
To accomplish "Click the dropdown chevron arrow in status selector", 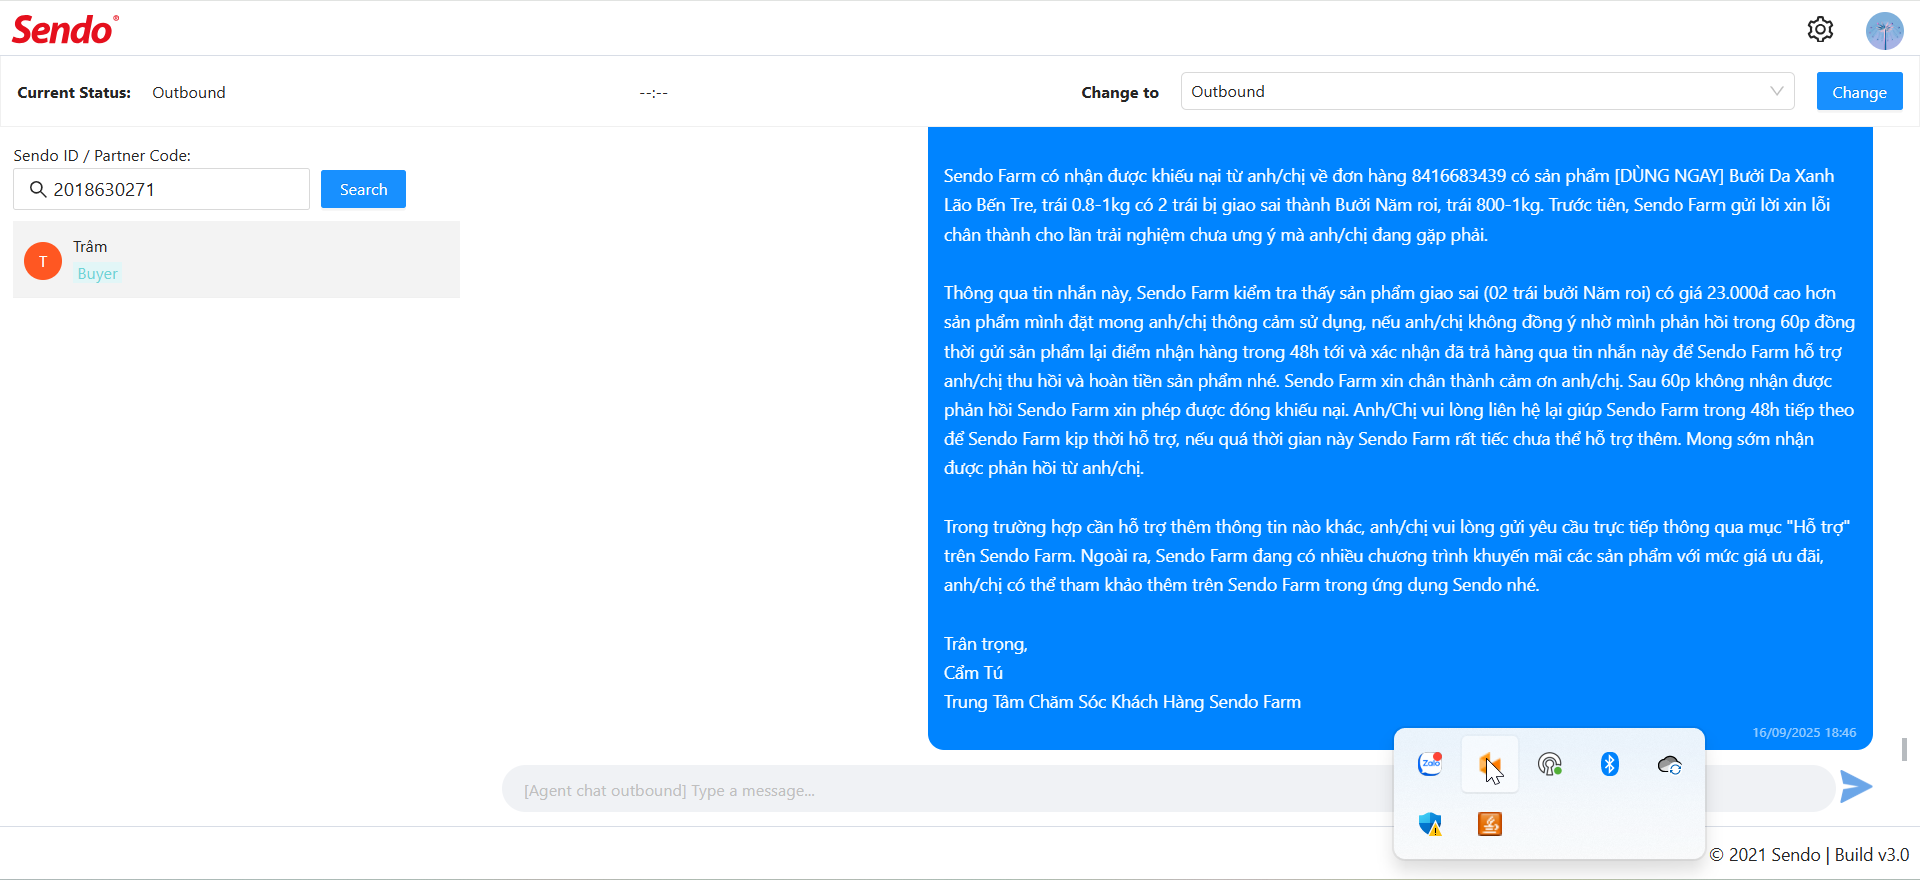I will [1776, 91].
